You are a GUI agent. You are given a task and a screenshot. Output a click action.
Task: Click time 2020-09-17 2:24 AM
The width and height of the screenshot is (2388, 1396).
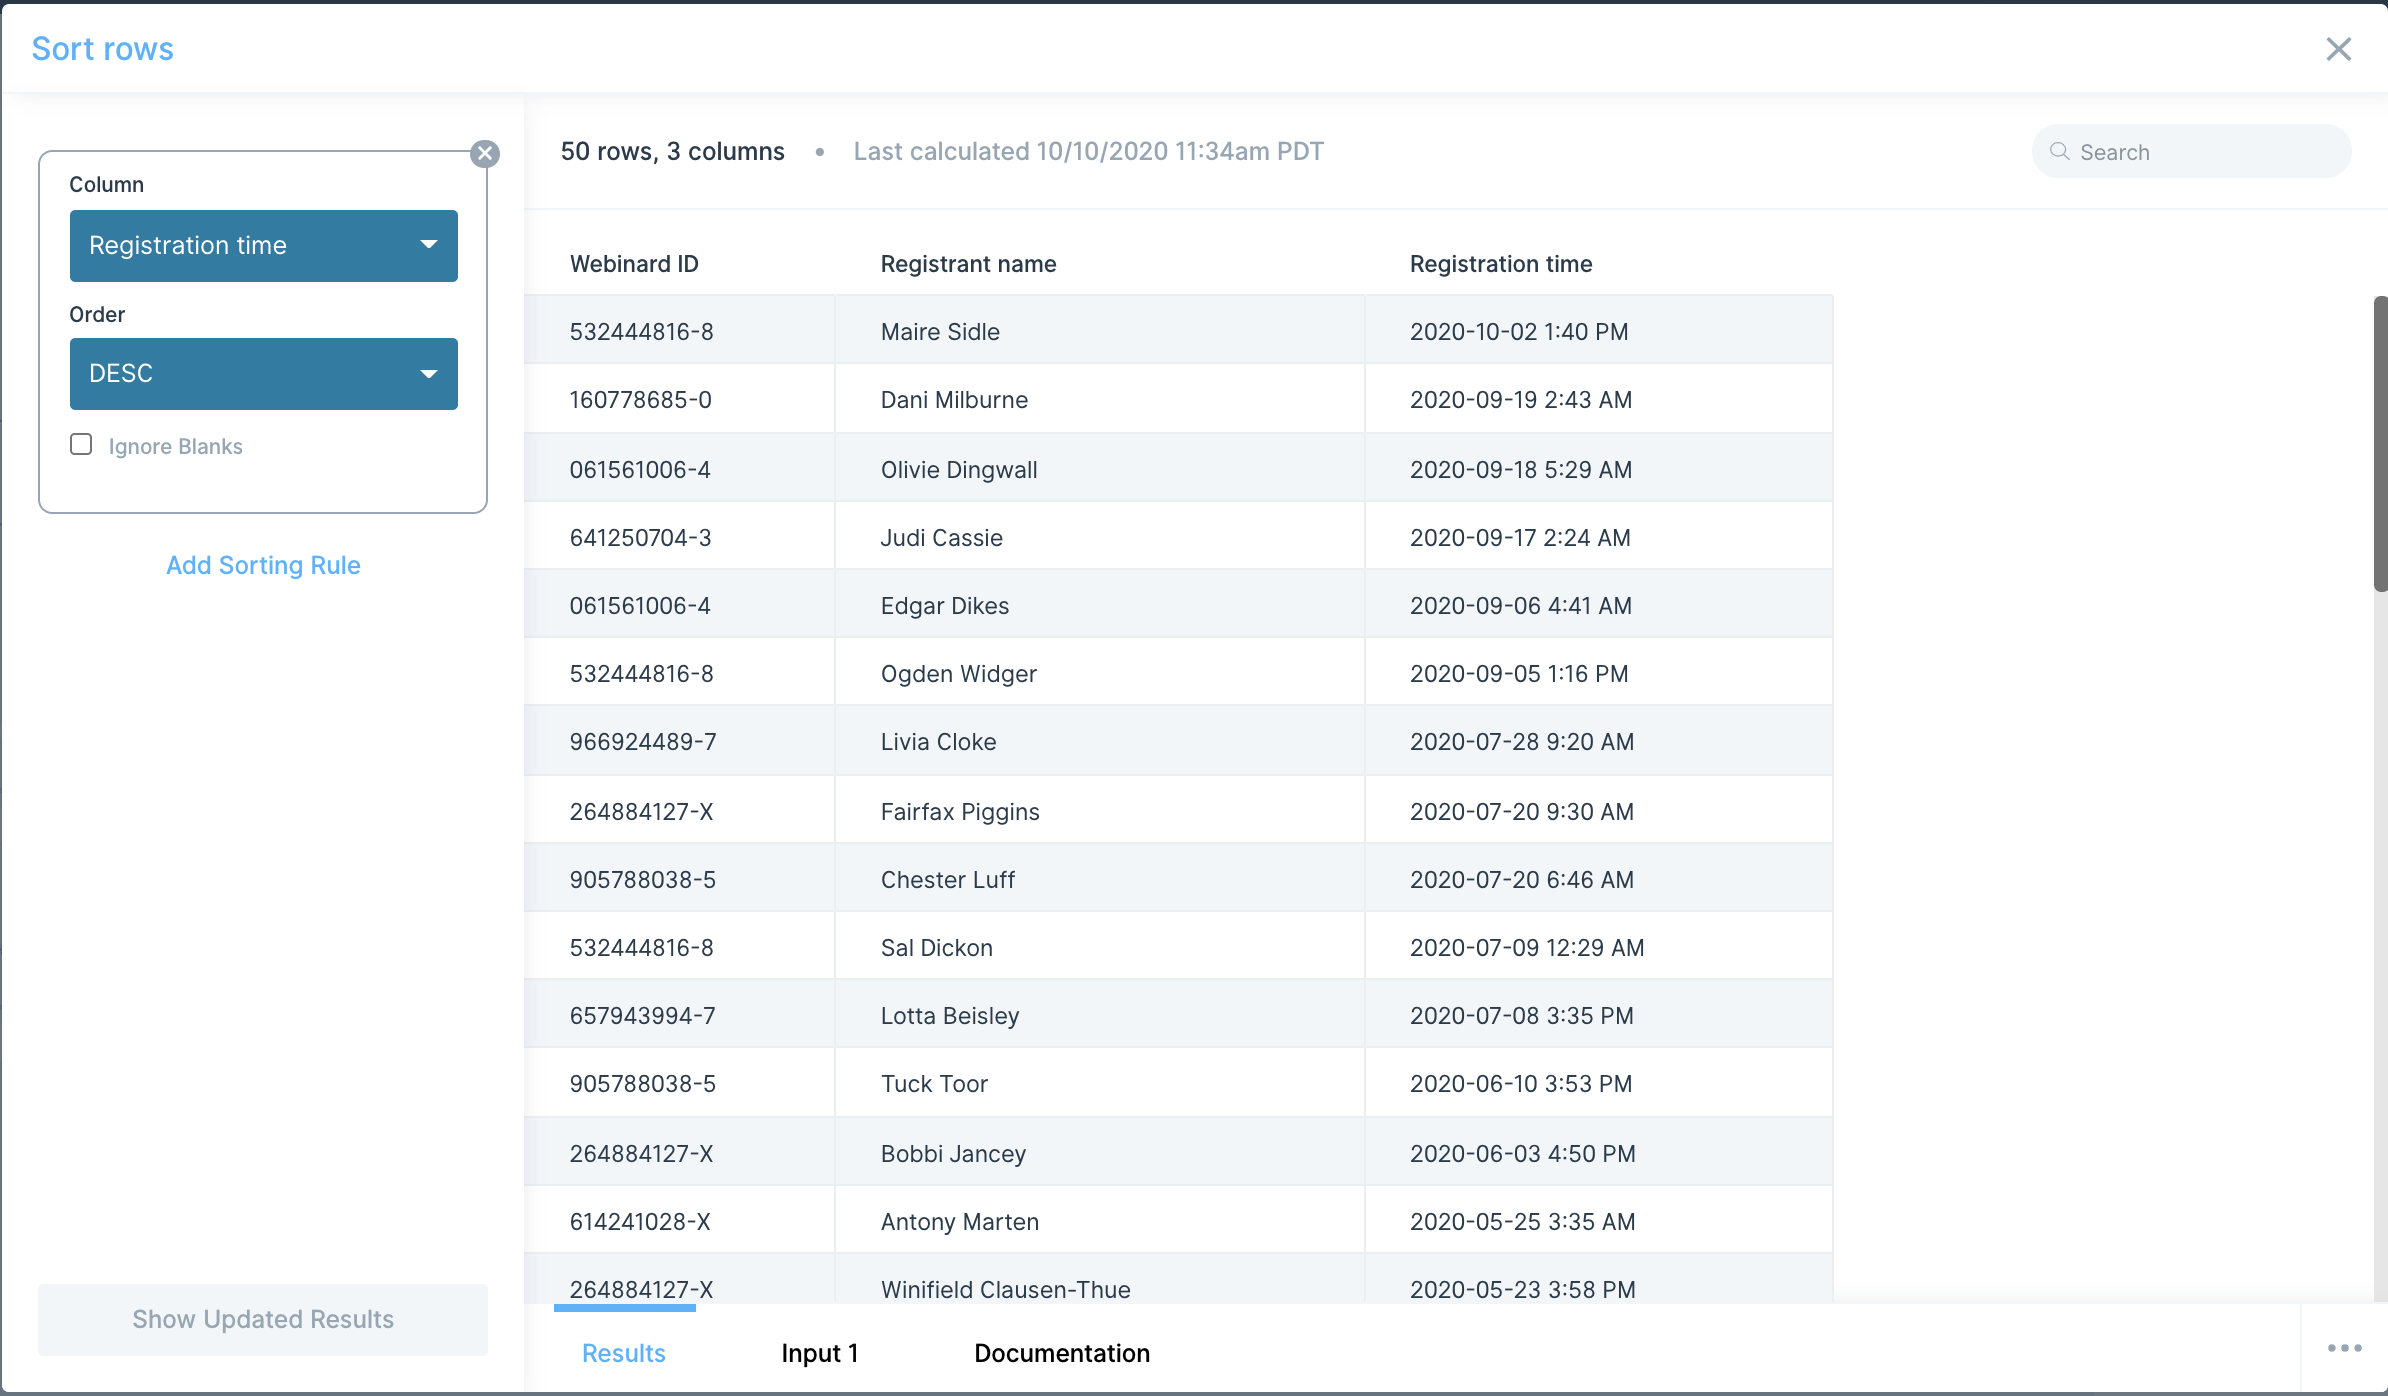(x=1520, y=537)
